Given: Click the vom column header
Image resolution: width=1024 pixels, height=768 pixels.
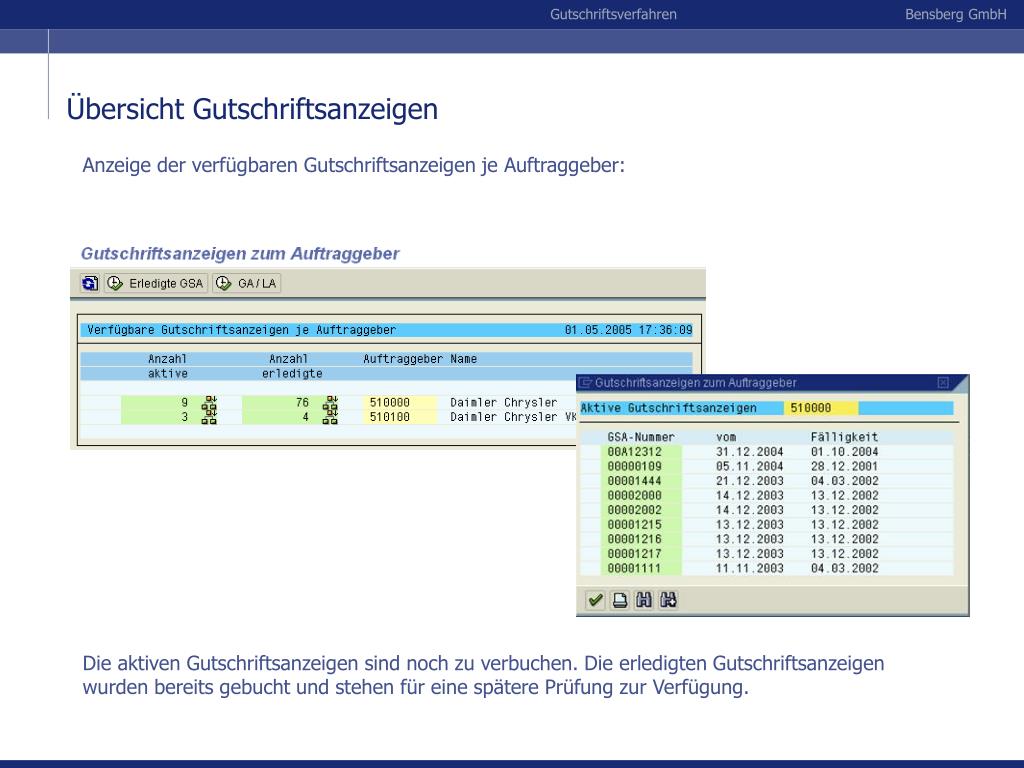Looking at the screenshot, I should point(726,437).
